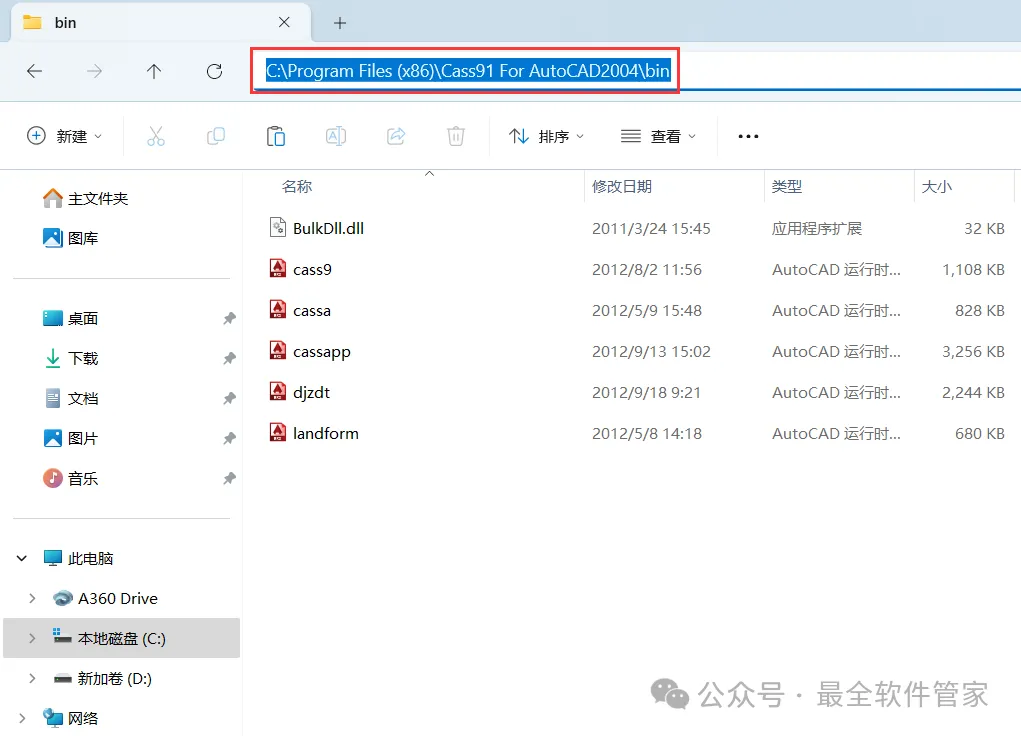Sort by 名称 column header
Viewport: 1021px width, 736px height.
pyautogui.click(x=296, y=186)
